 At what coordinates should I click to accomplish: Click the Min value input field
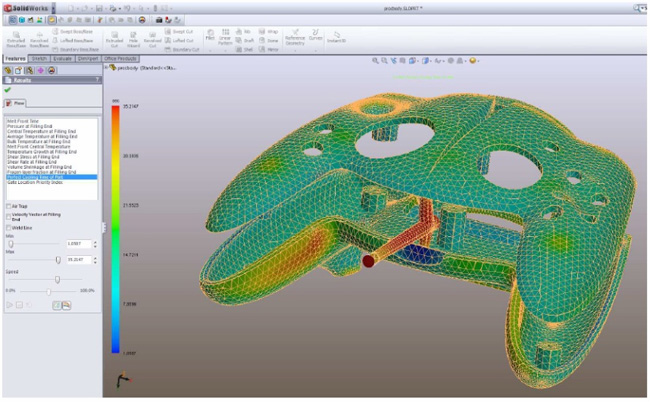pyautogui.click(x=79, y=244)
